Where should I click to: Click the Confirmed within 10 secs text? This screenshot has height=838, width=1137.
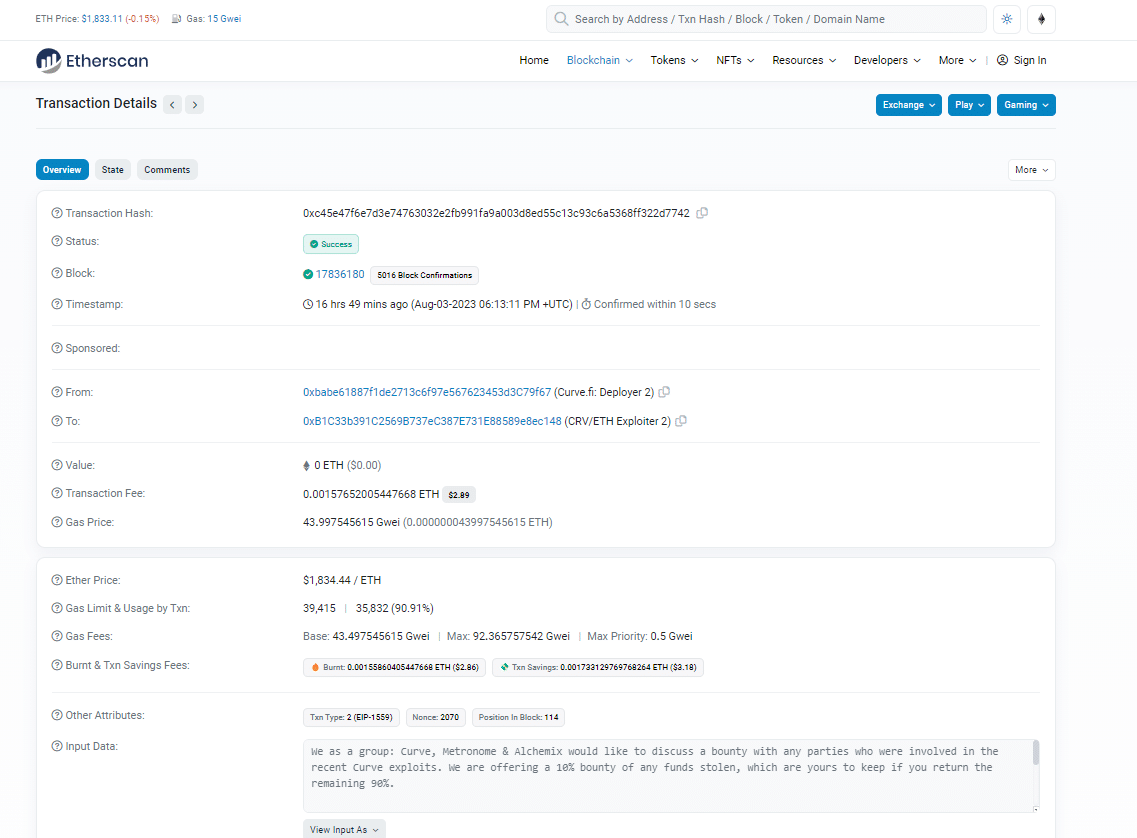[654, 304]
